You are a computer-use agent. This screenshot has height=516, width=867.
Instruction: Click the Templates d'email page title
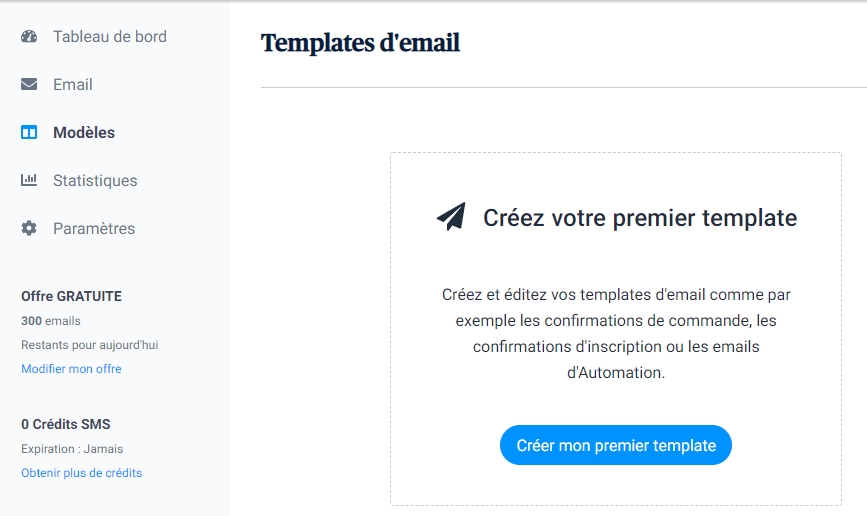point(360,43)
